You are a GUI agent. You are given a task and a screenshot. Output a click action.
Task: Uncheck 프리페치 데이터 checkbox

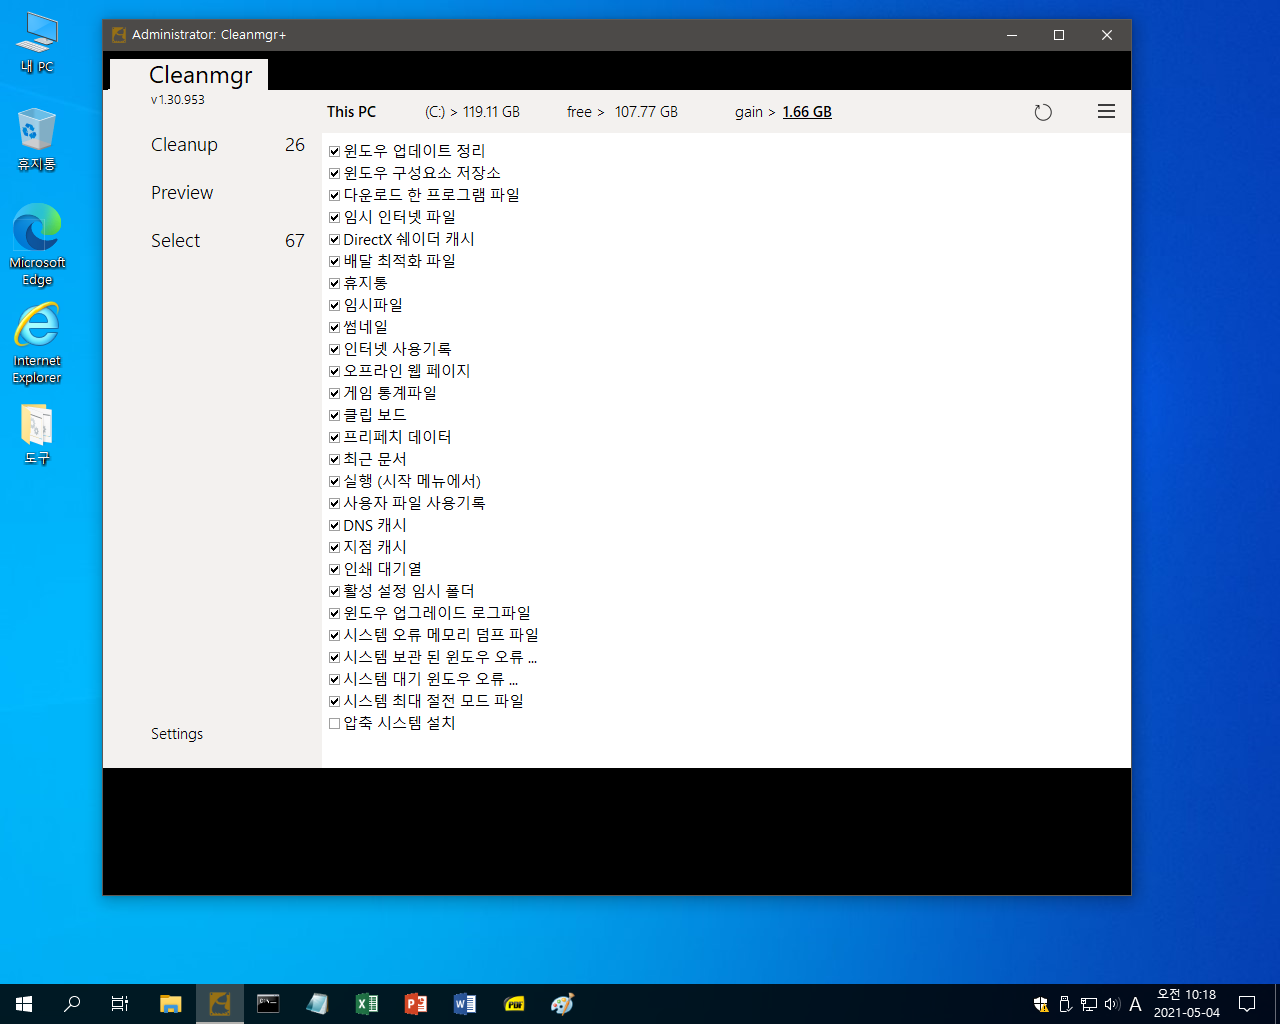point(335,438)
